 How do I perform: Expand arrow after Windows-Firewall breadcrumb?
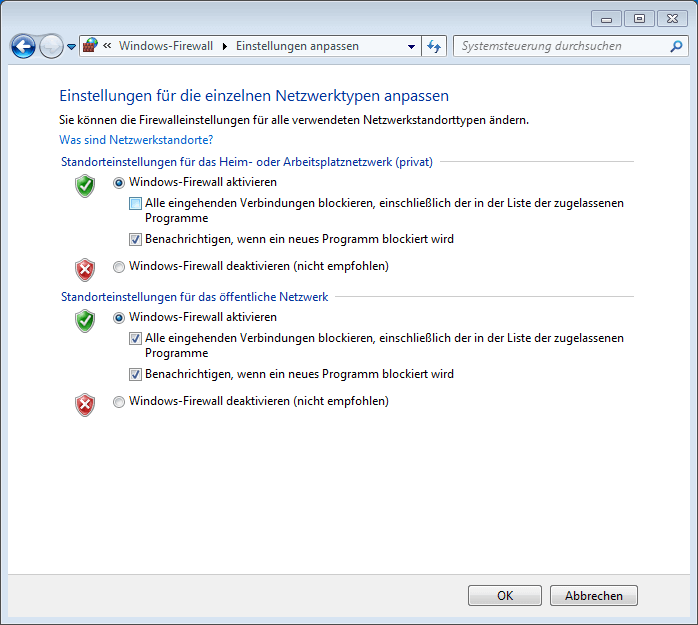pyautogui.click(x=225, y=46)
